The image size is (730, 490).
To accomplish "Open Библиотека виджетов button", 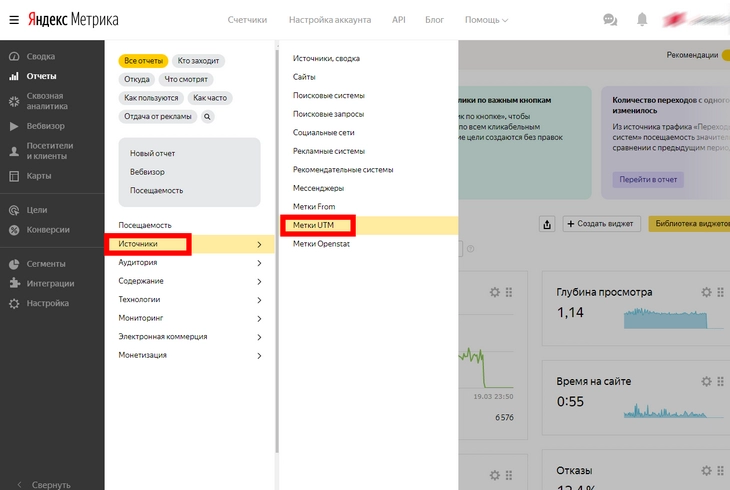I will (690, 224).
